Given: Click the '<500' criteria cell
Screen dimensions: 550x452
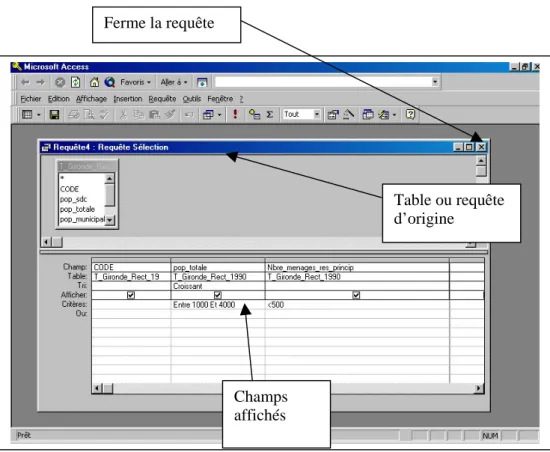Looking at the screenshot, I should coord(357,305).
